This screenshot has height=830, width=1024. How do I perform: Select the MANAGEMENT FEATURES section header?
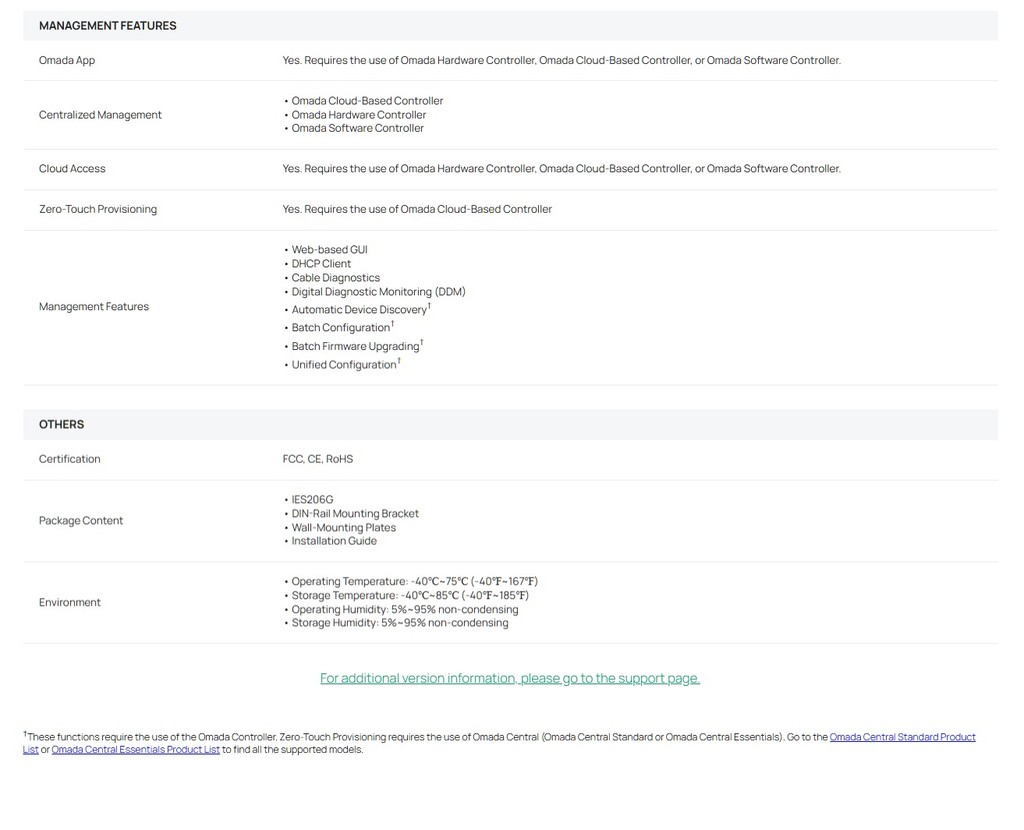pos(107,25)
